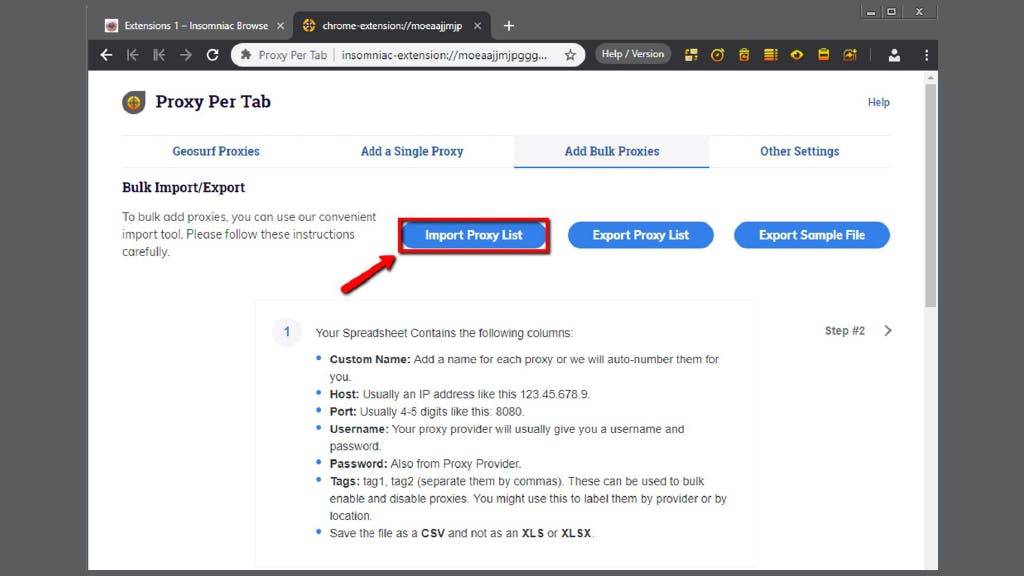Click the vertical page scrollbar
The width and height of the screenshot is (1024, 576).
click(931, 195)
